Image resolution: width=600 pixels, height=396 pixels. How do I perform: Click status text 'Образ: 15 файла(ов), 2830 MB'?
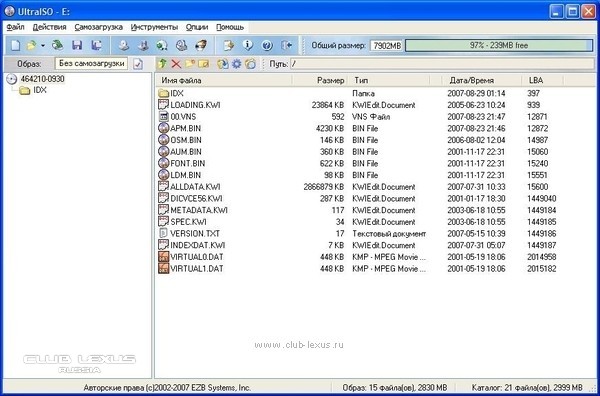click(x=395, y=387)
